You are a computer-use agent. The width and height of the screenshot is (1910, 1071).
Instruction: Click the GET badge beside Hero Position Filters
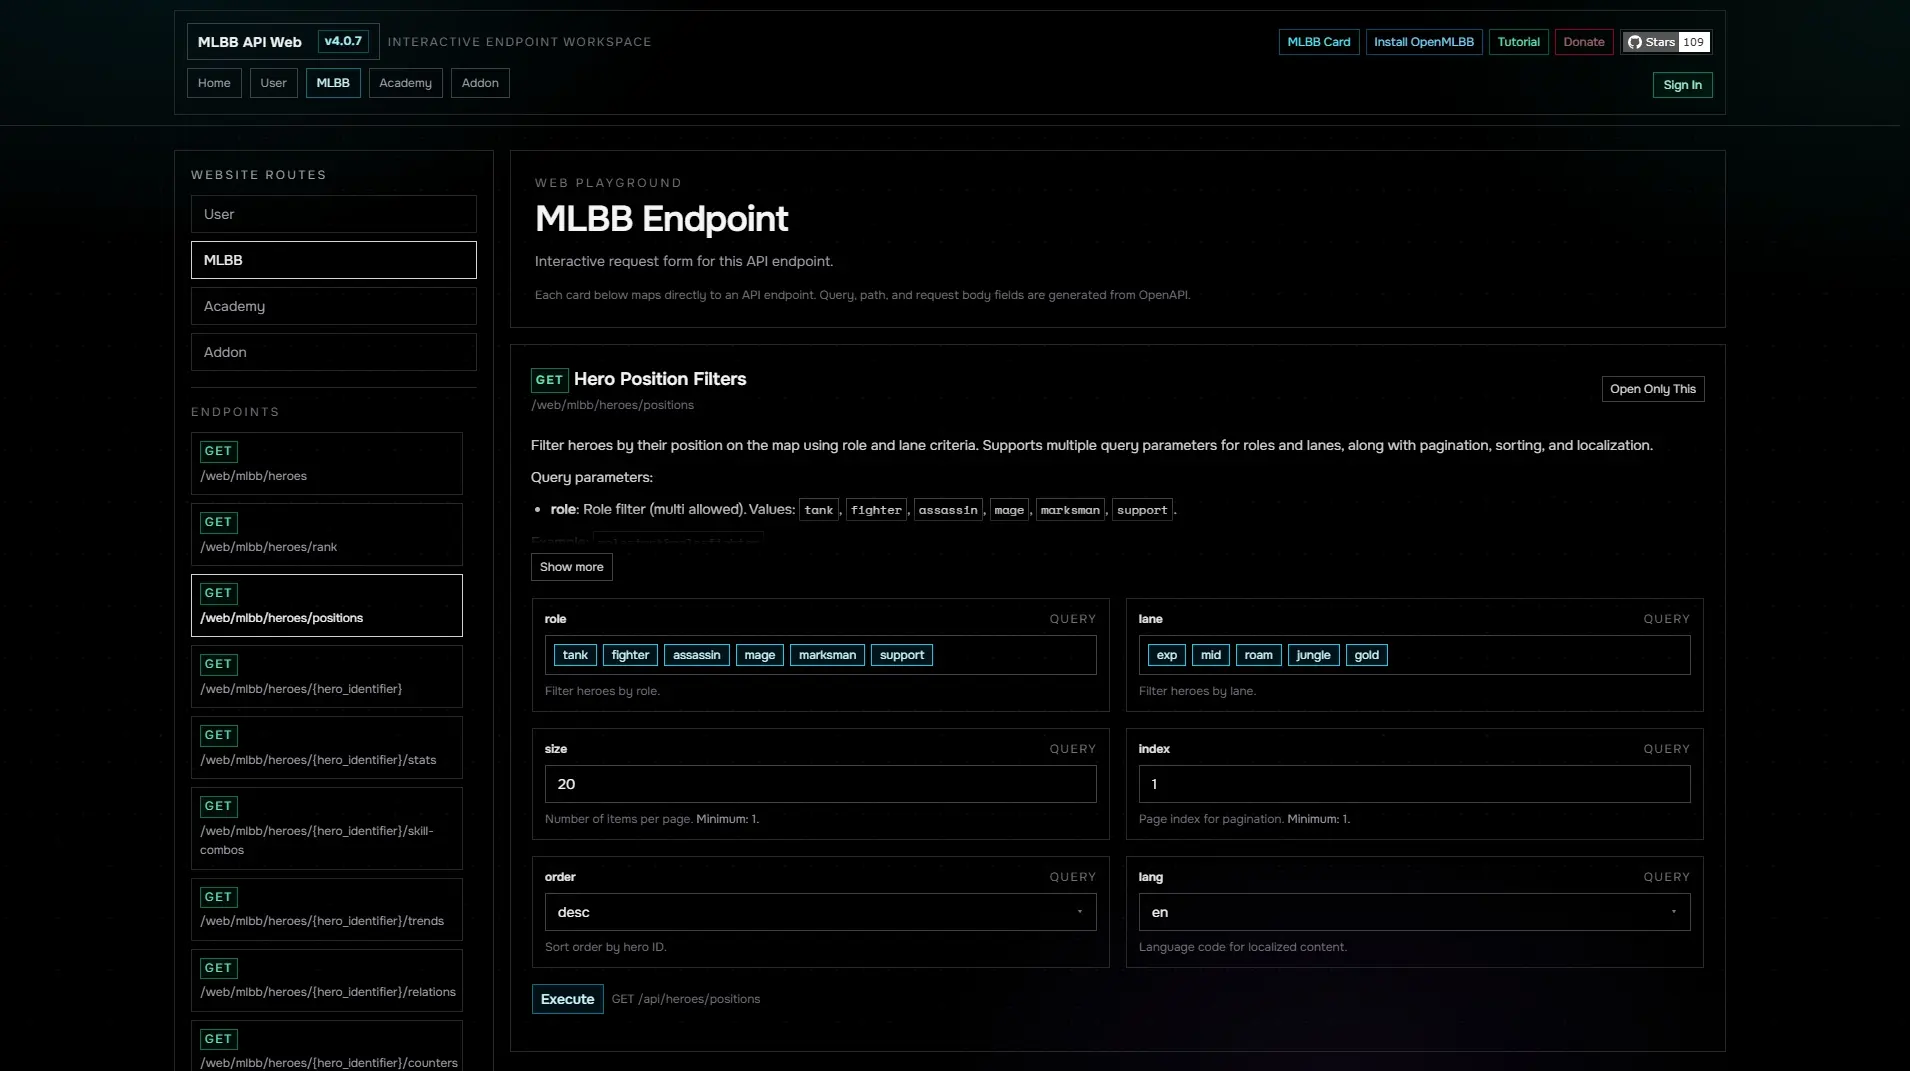point(549,380)
